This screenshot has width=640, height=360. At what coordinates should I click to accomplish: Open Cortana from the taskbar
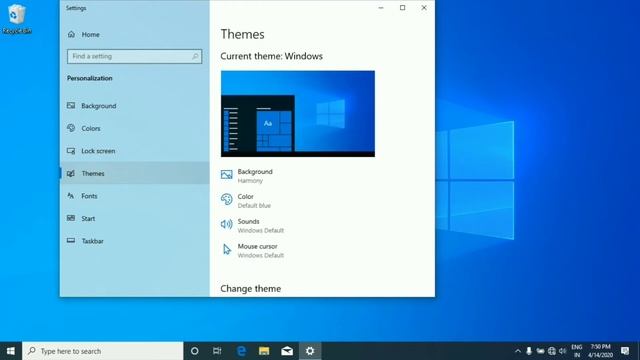click(x=195, y=351)
